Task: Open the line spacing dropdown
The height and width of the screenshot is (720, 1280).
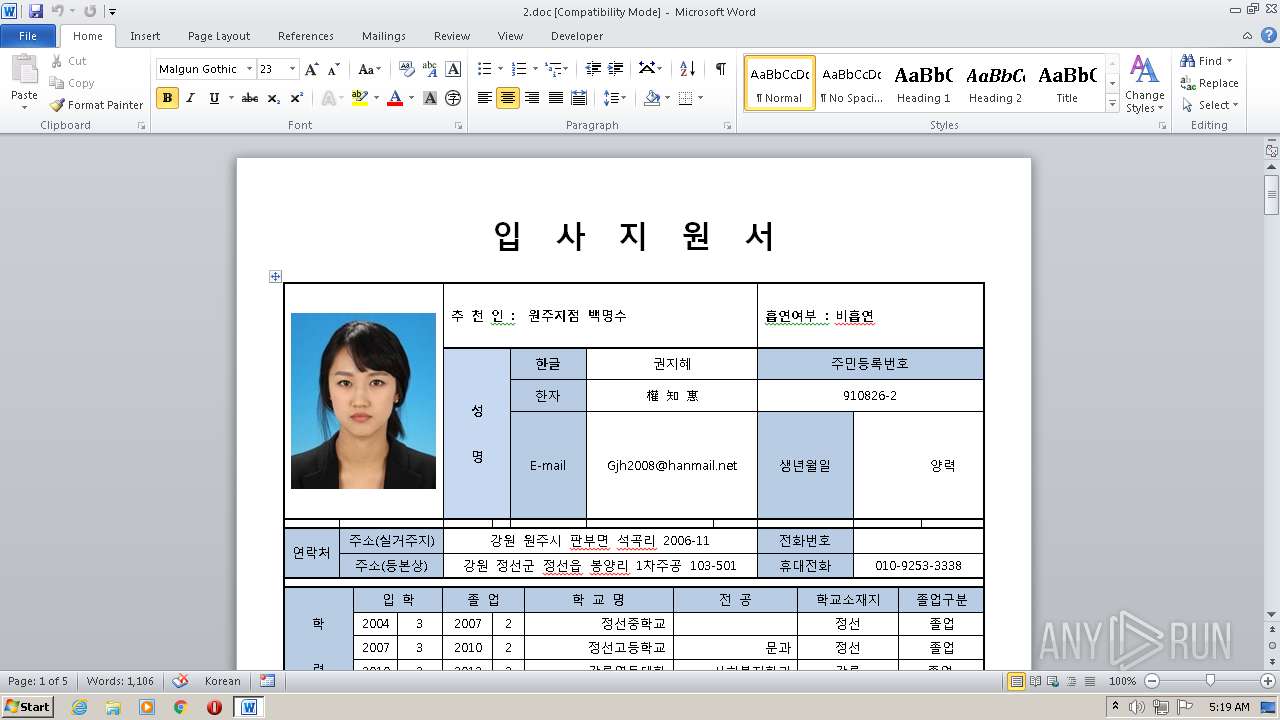Action: (616, 98)
